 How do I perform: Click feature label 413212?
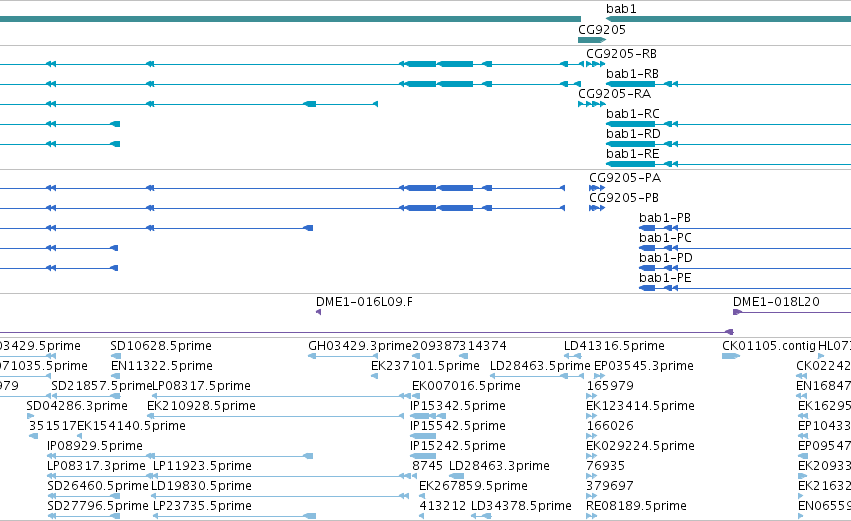click(x=443, y=507)
